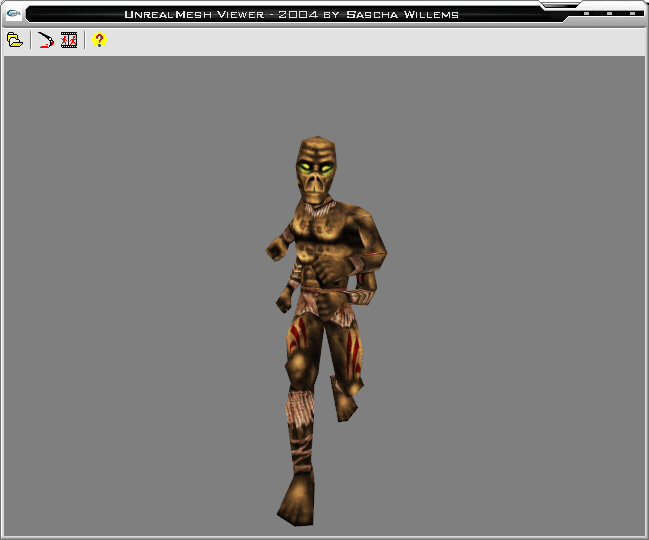Open the animation filmstrip icon
649x540 pixels.
[x=69, y=40]
